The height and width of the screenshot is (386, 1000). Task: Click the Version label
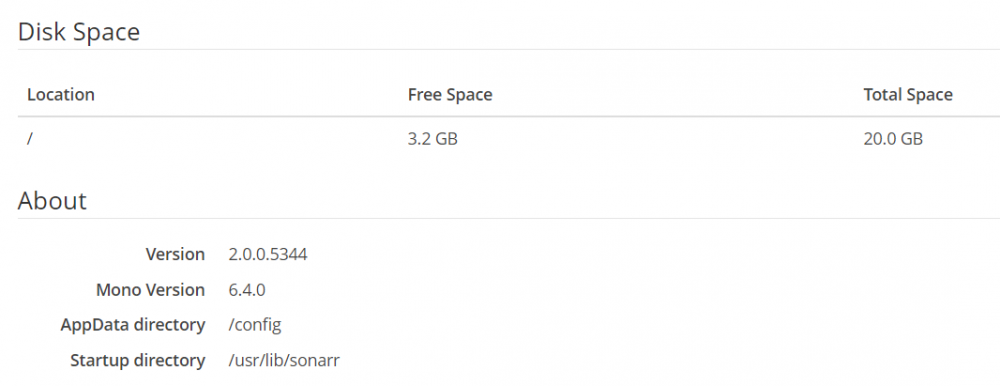pos(175,254)
